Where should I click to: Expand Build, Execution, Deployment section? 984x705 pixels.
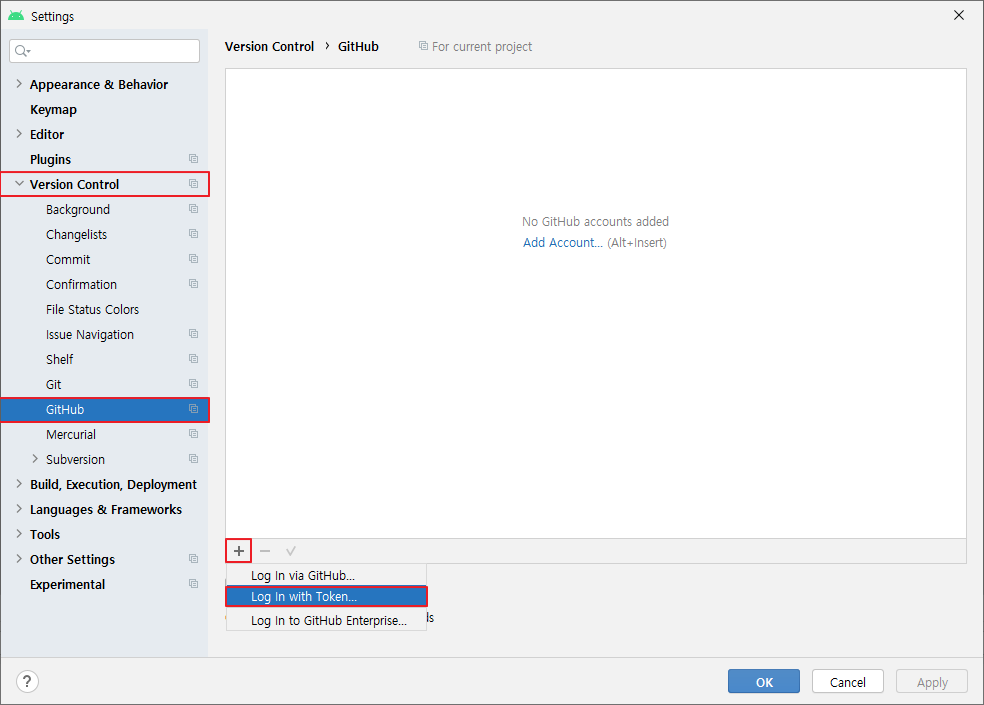pos(19,484)
